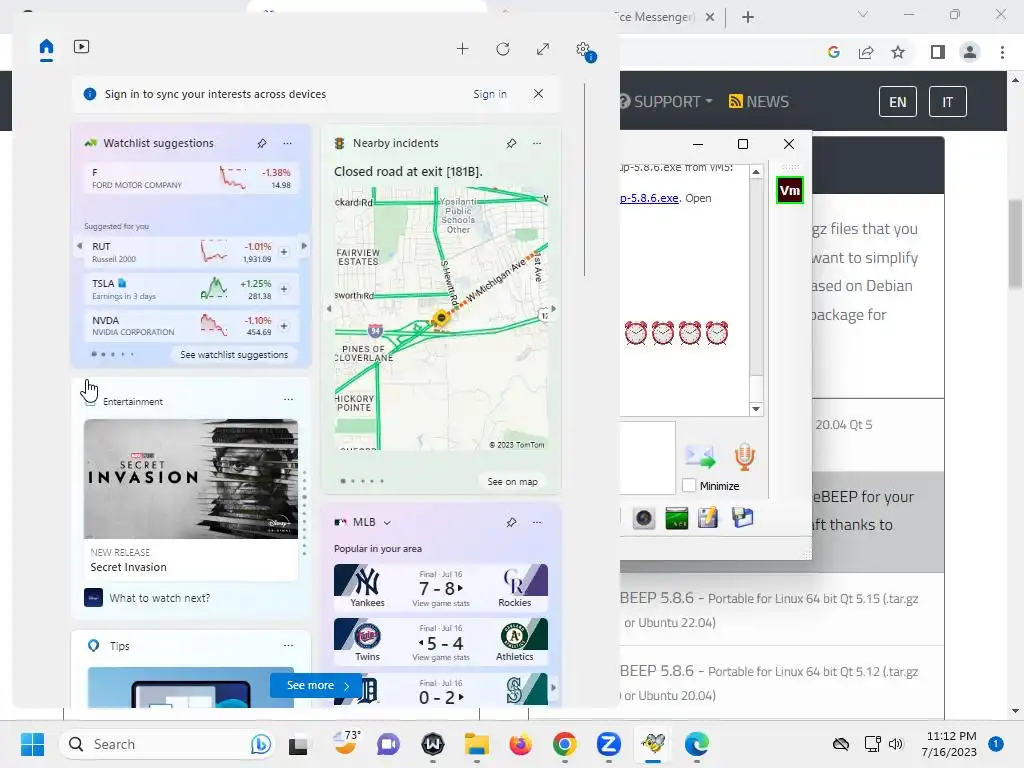Click See on map button
The width and height of the screenshot is (1024, 768).
point(513,481)
